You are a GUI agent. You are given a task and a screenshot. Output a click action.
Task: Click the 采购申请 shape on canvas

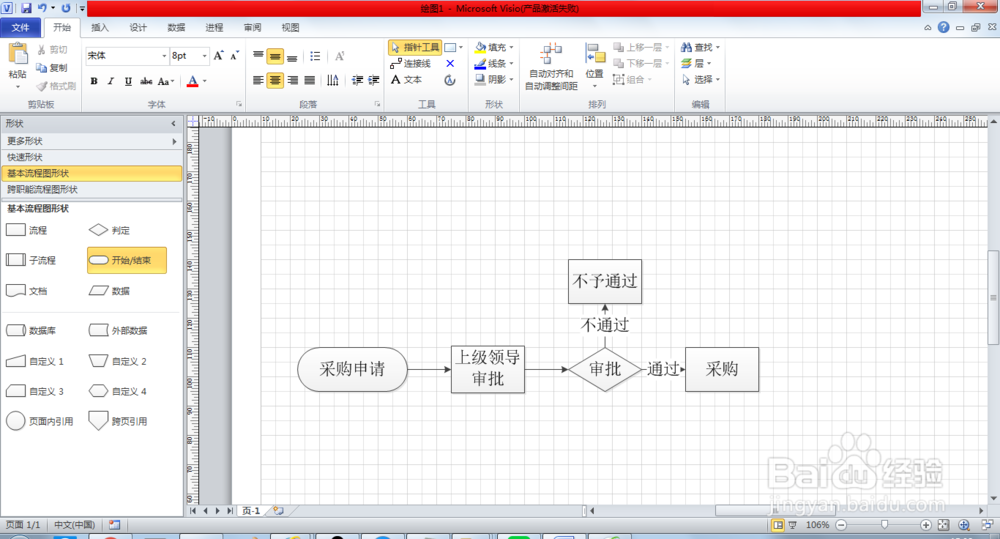pyautogui.click(x=352, y=369)
